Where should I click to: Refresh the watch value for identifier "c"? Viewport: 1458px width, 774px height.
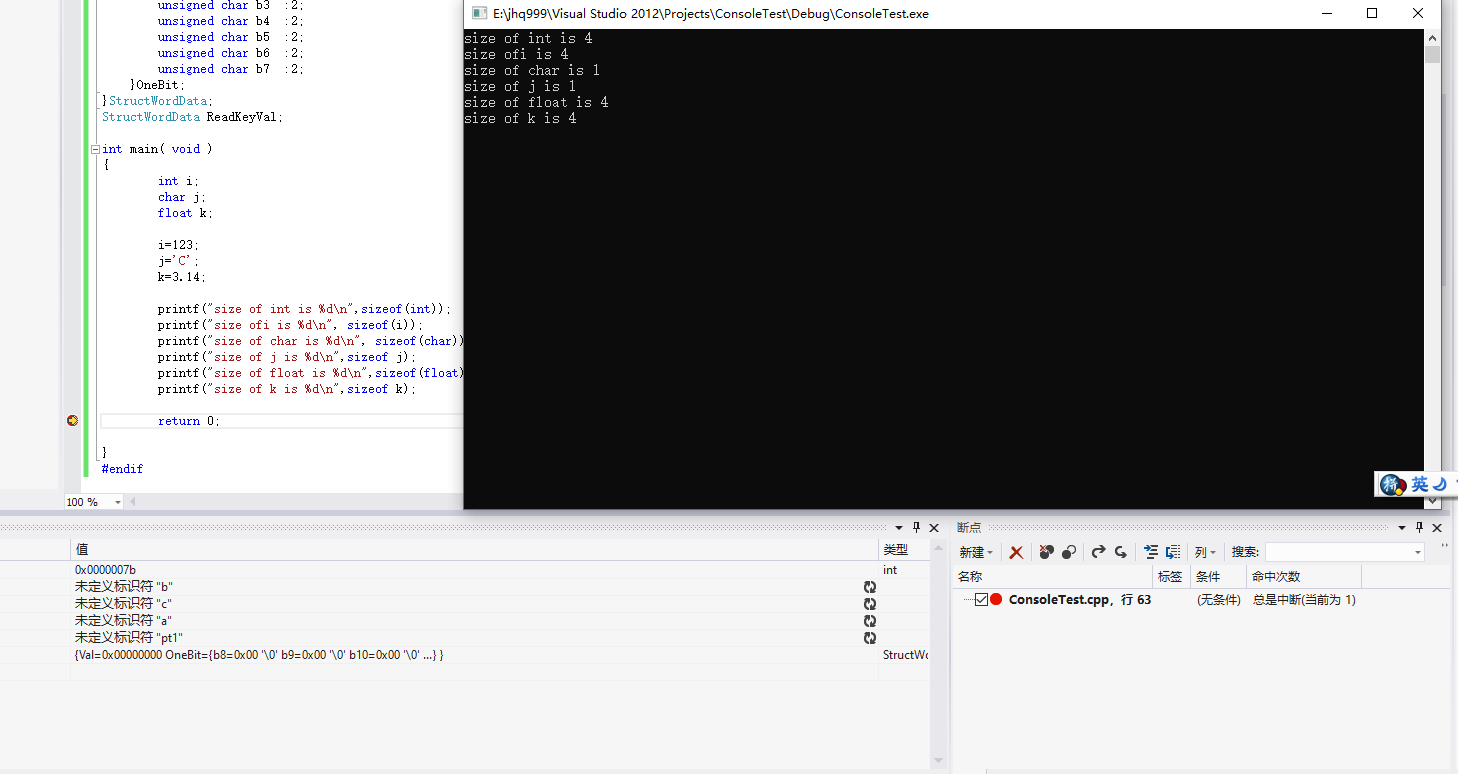(870, 604)
